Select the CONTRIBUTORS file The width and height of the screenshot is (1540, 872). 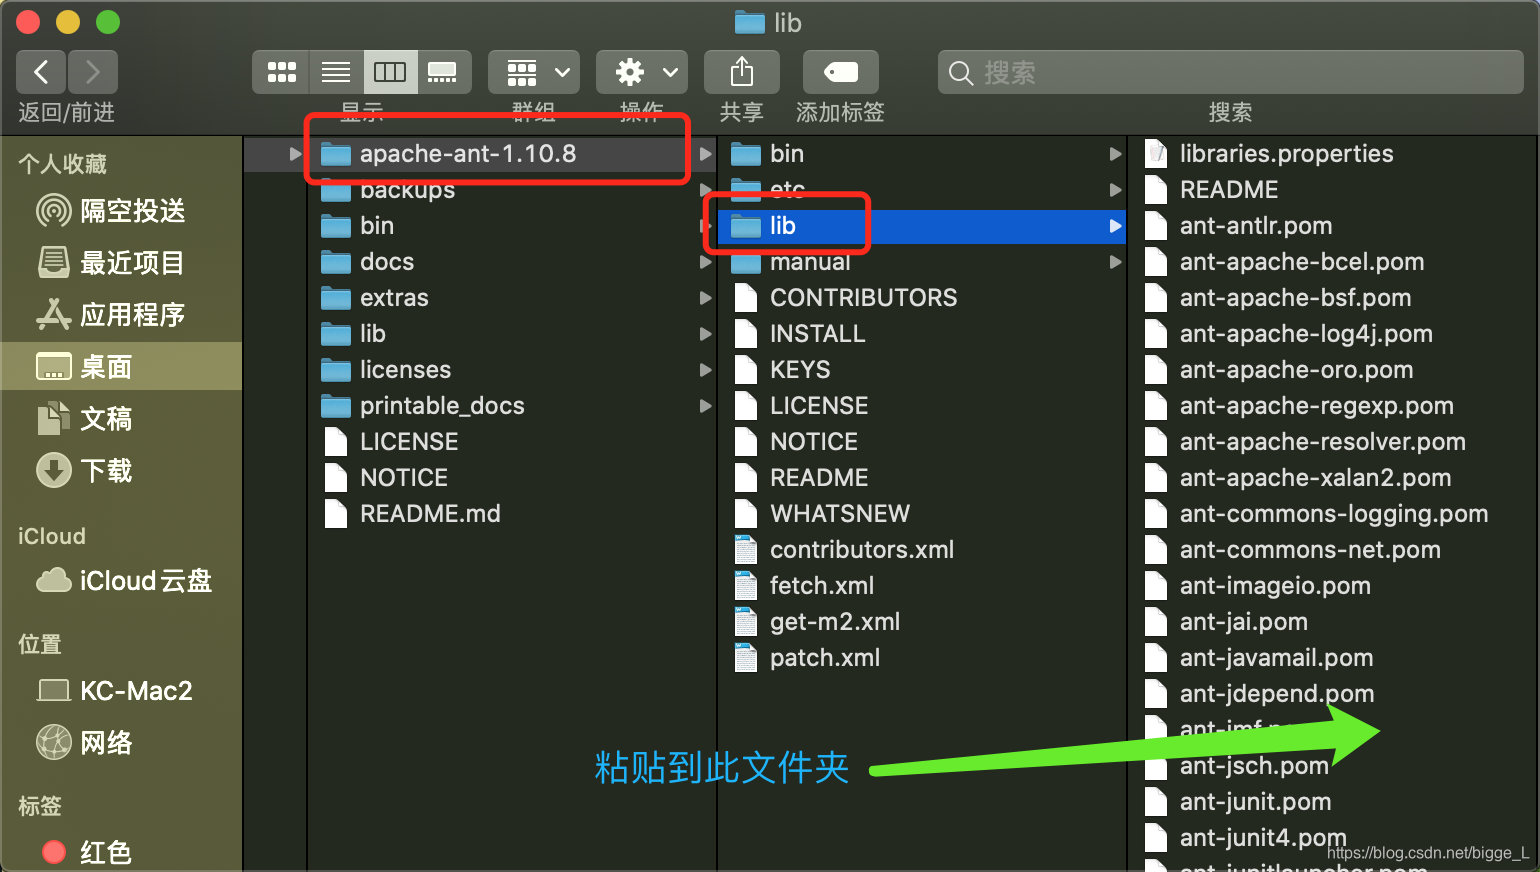[922, 298]
